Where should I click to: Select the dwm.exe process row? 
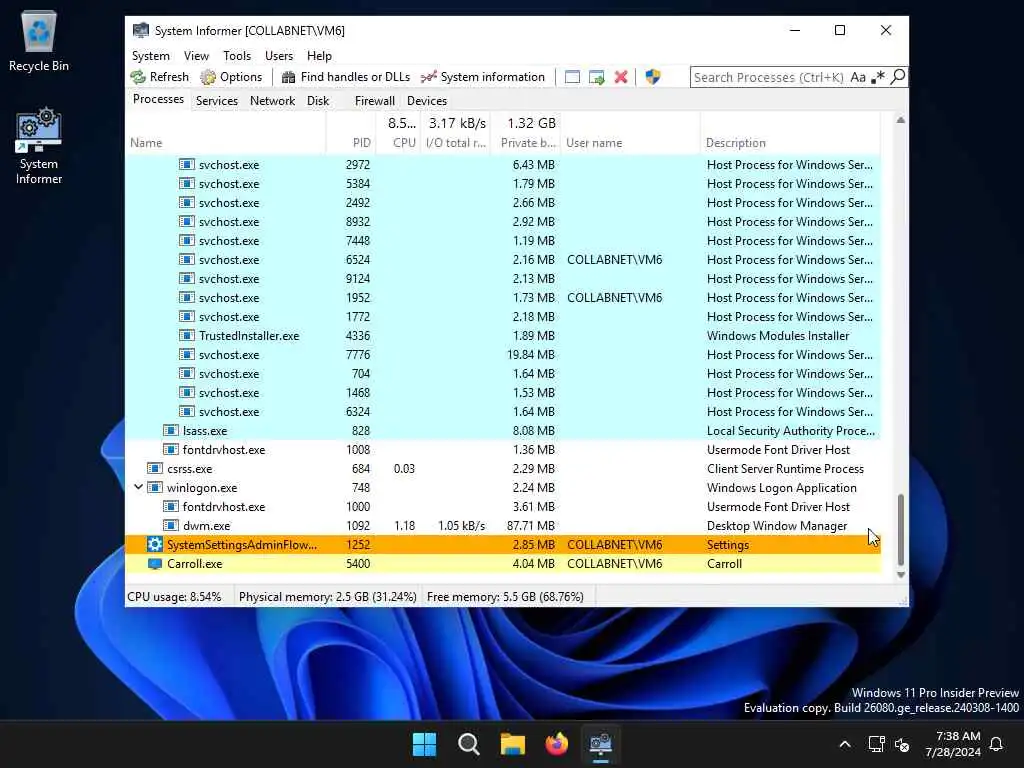click(x=503, y=526)
